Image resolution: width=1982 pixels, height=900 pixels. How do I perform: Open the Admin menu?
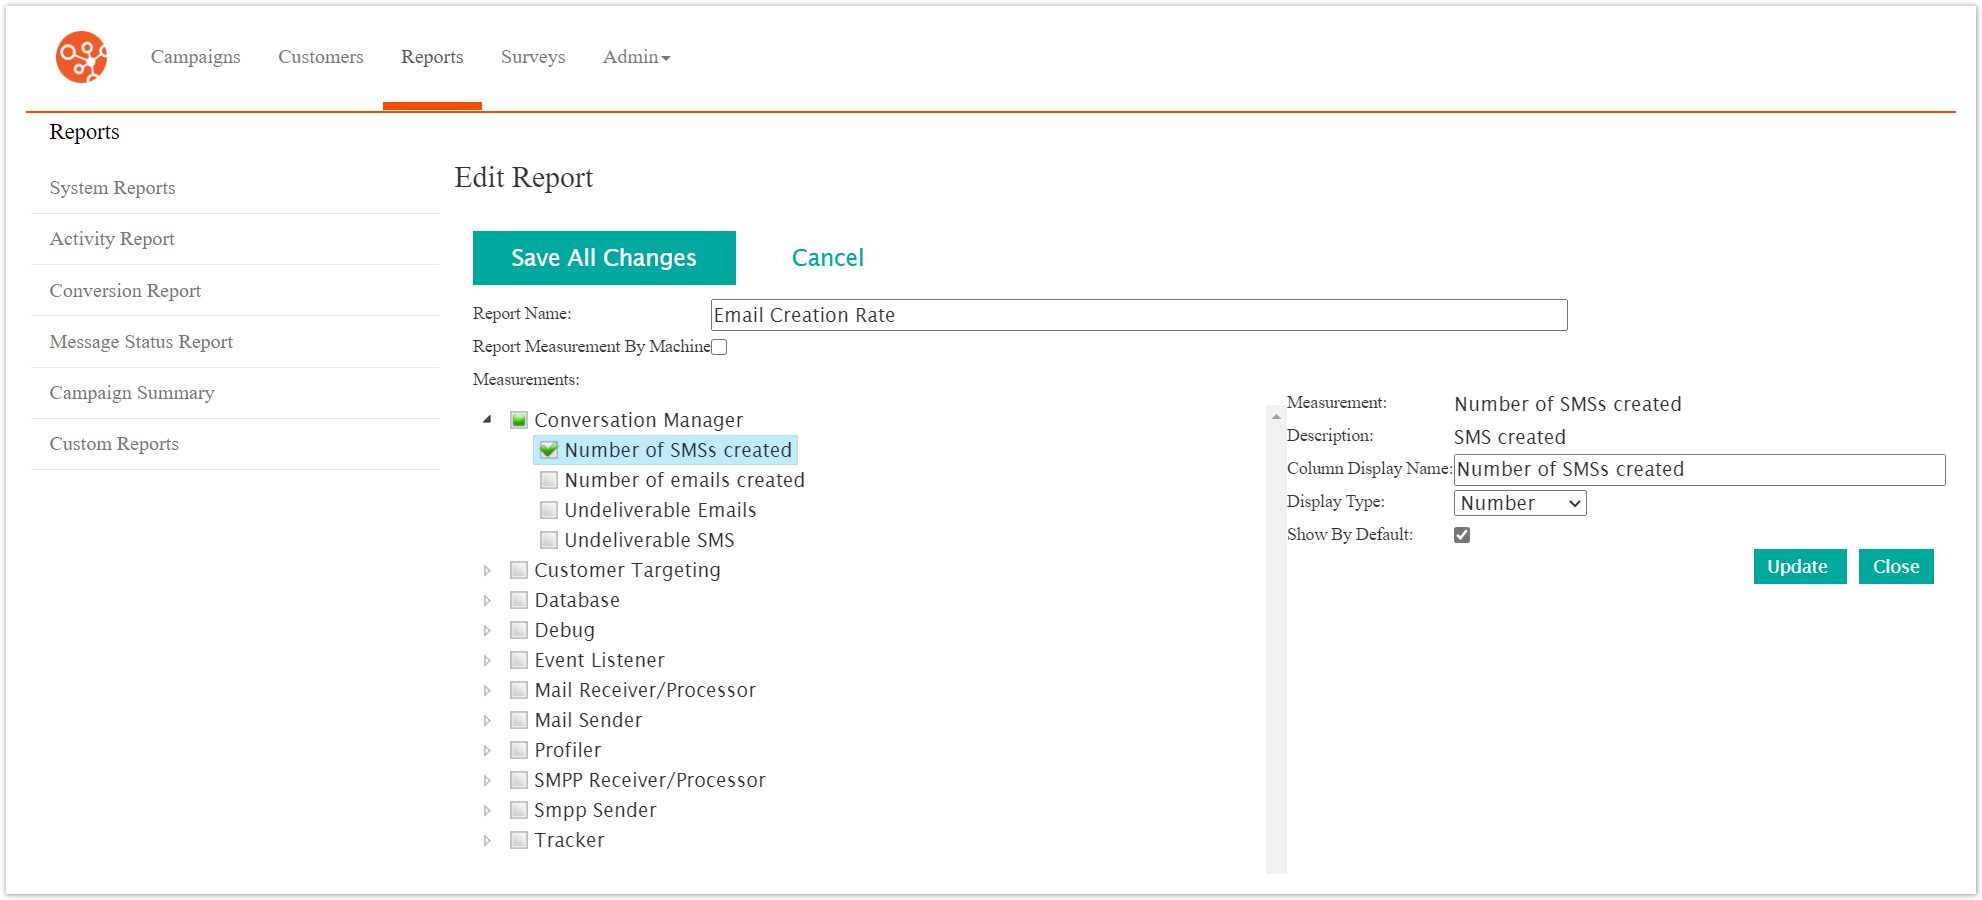point(634,57)
